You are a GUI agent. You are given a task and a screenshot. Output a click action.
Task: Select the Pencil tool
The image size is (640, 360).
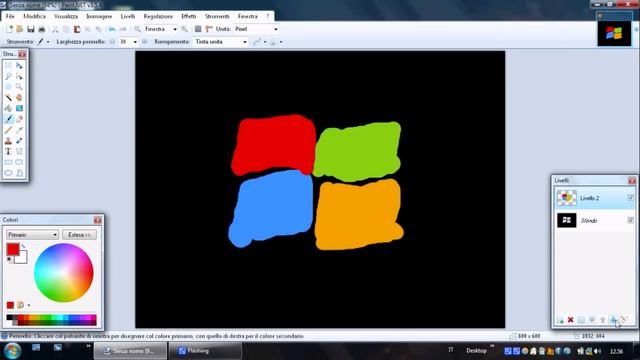tap(8, 130)
